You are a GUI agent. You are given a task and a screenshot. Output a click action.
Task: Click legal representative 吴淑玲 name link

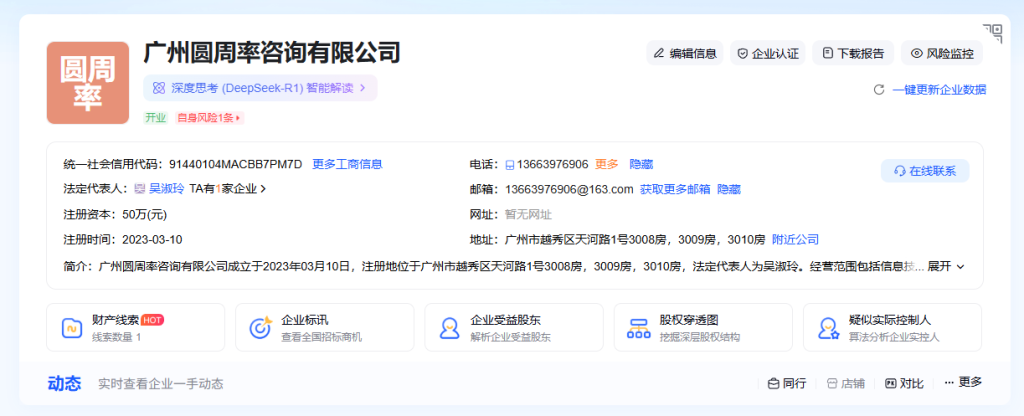(167, 188)
